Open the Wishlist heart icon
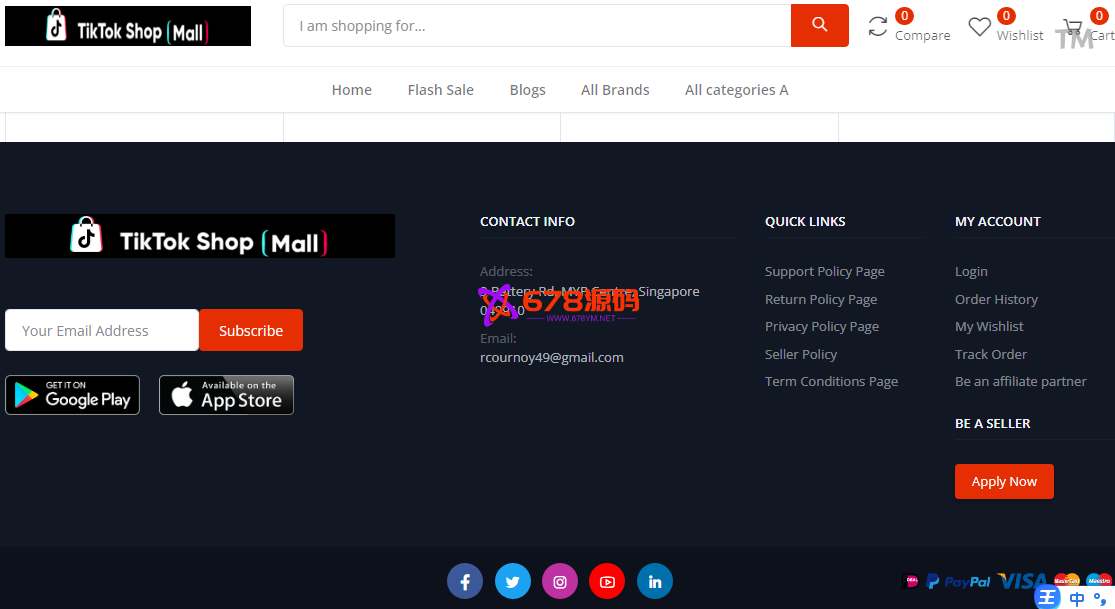 coord(979,27)
